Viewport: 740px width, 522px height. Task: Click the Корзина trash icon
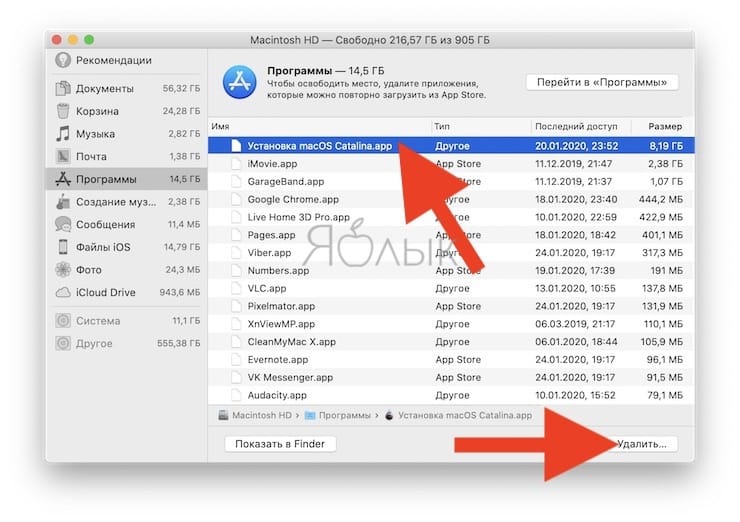[x=63, y=111]
